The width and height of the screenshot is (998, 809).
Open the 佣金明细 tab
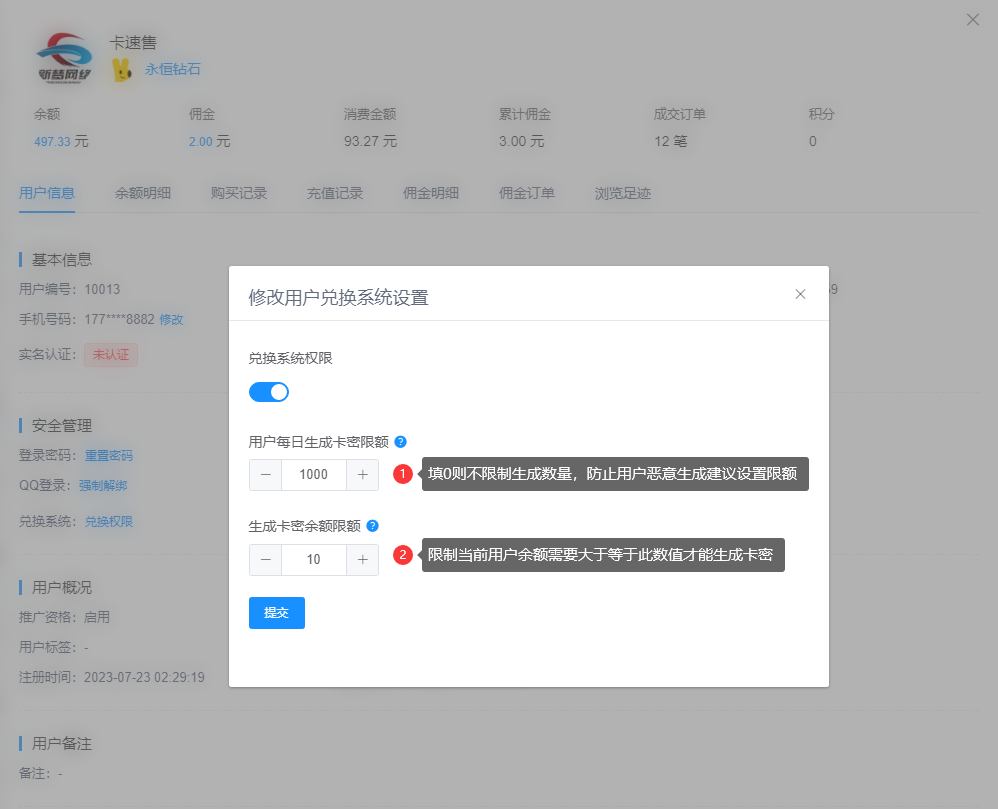pos(431,193)
